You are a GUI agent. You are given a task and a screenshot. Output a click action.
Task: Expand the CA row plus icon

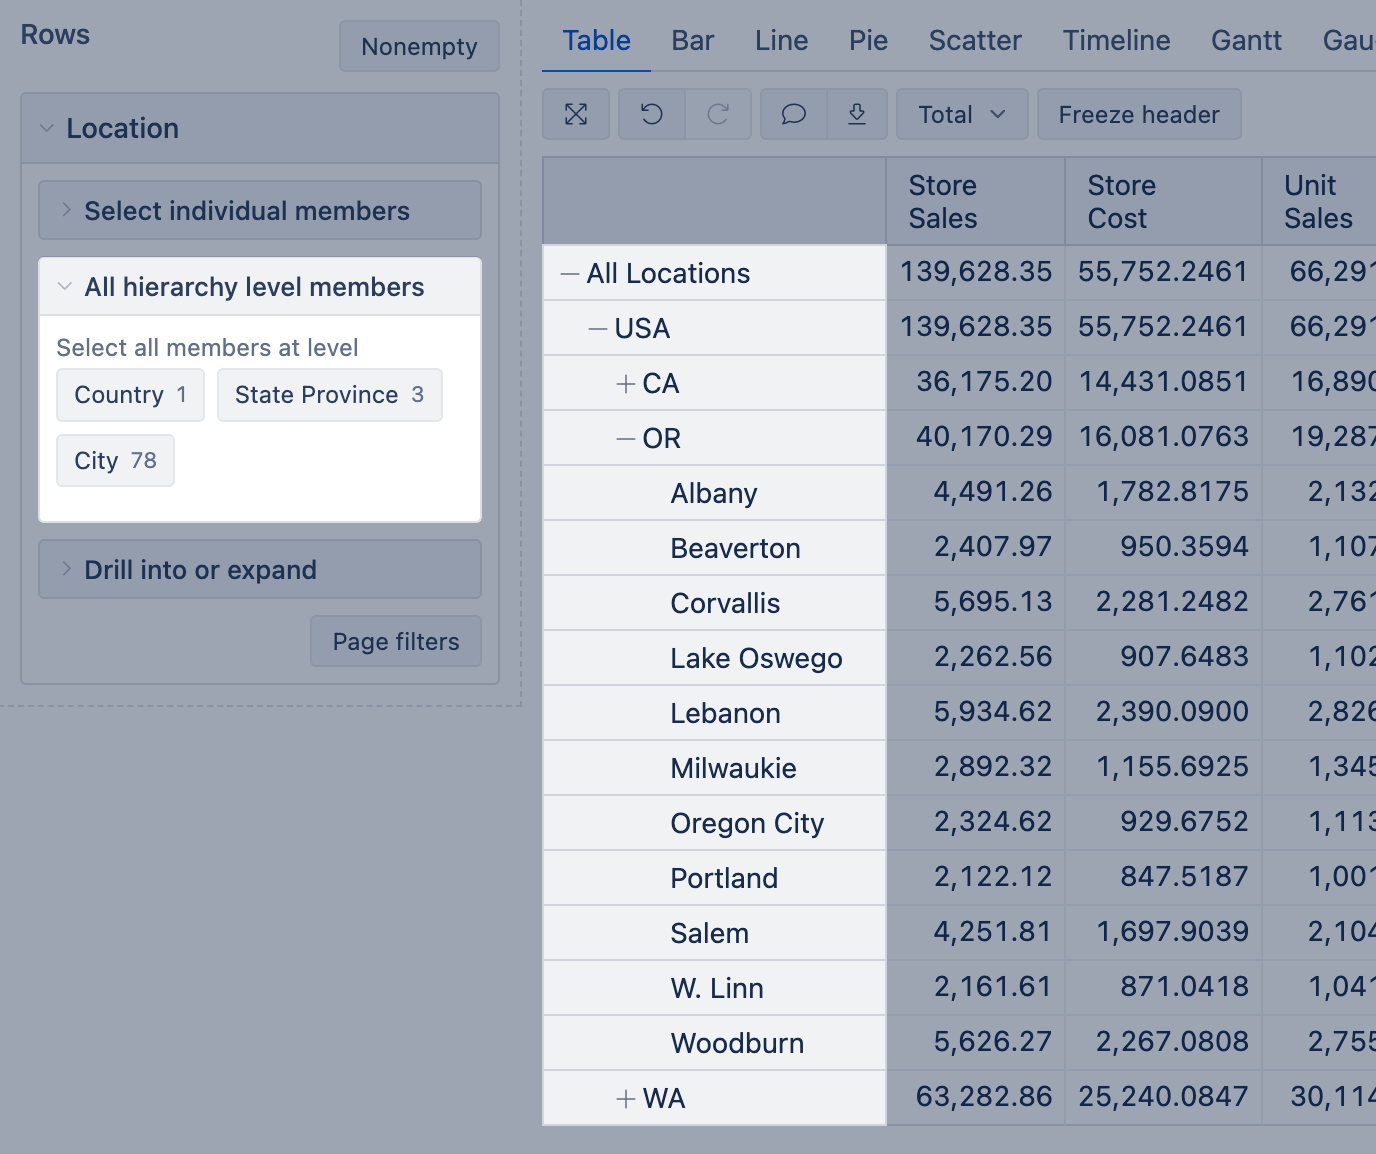tap(626, 384)
